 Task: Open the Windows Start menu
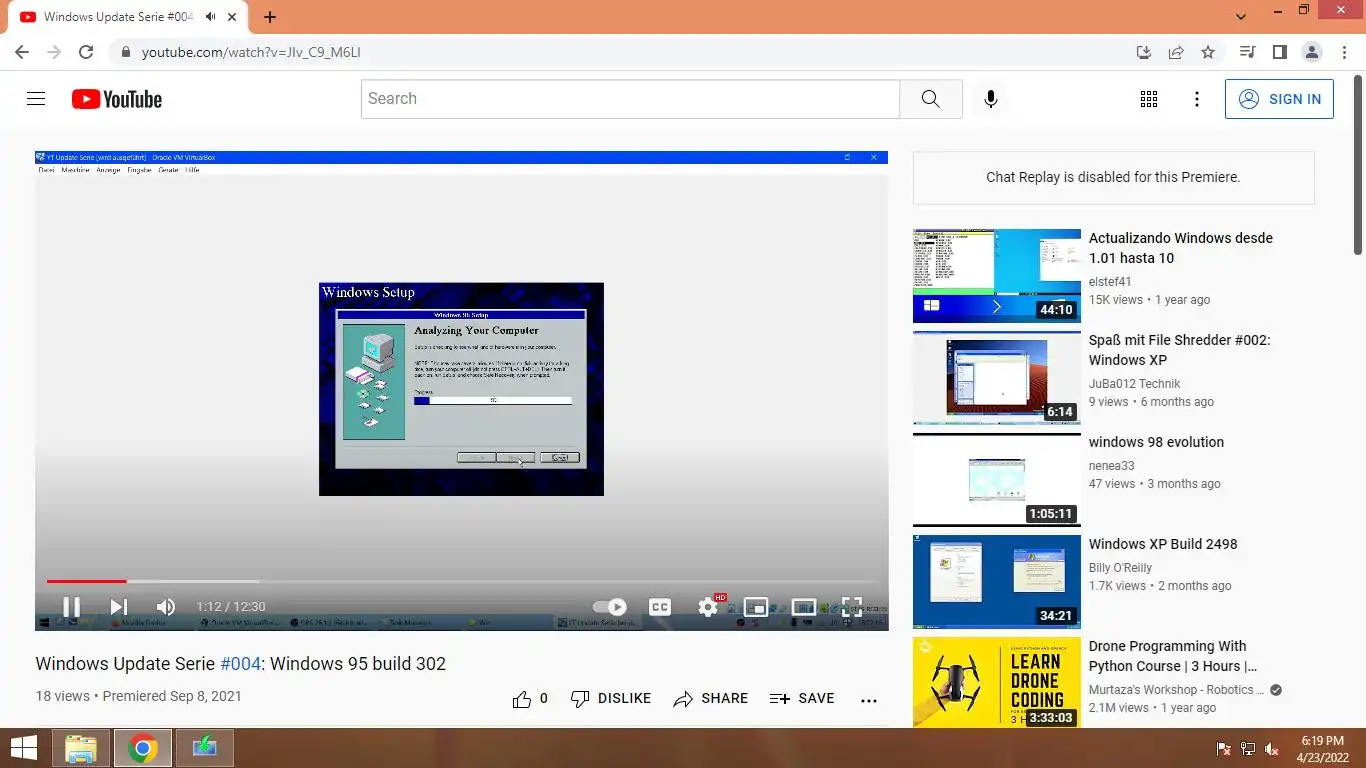24,748
